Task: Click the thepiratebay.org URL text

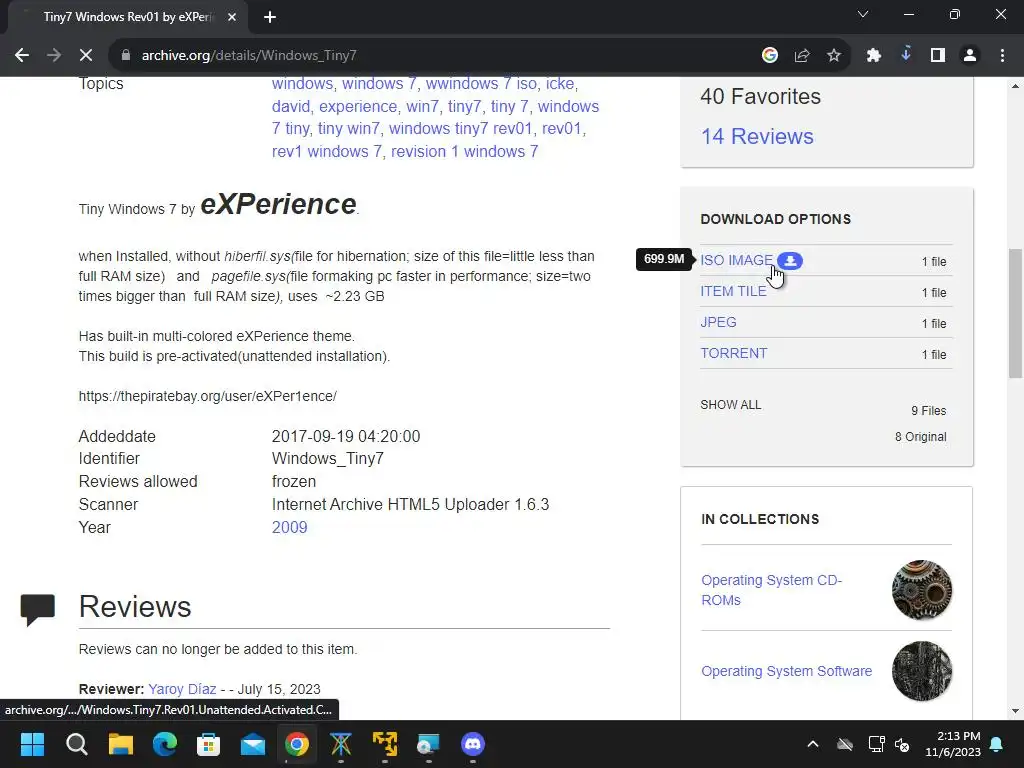Action: pyautogui.click(x=208, y=396)
